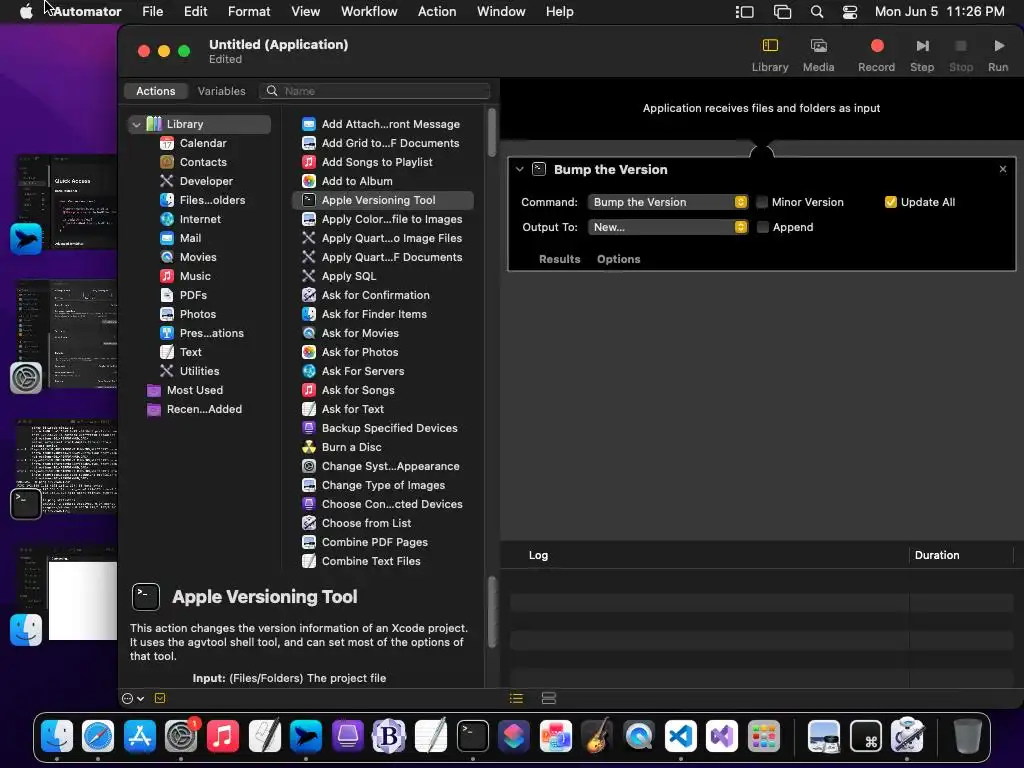
Task: Choose the Burn a Disc action
Action: coord(351,447)
